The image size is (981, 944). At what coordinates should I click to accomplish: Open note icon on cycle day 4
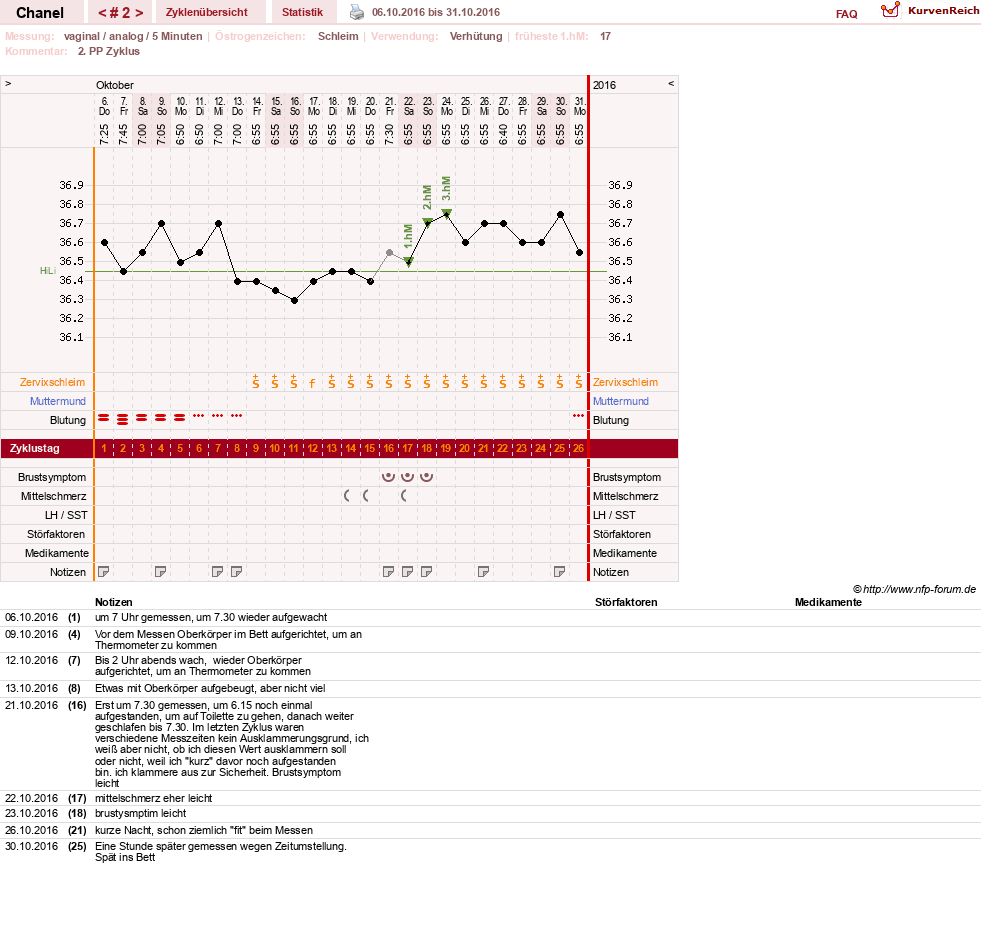tap(161, 572)
